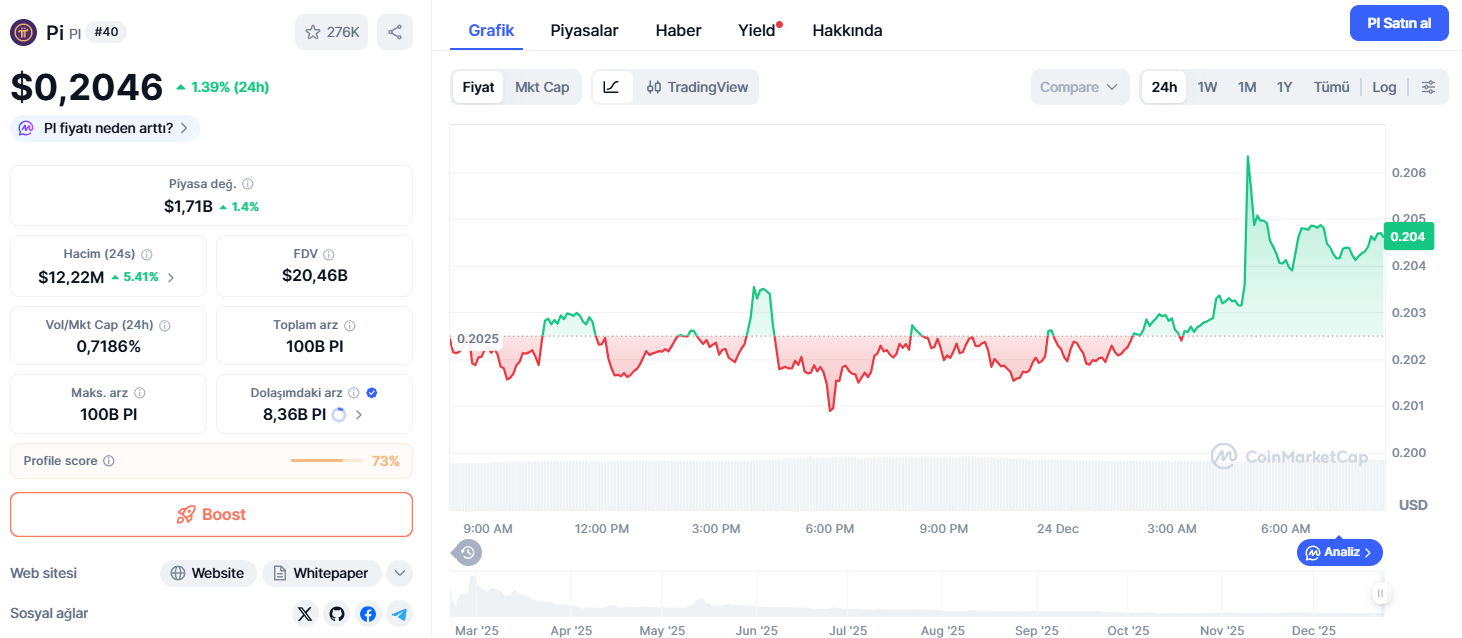The image size is (1462, 638).
Task: Open the Analiz button
Action: (x=1340, y=552)
